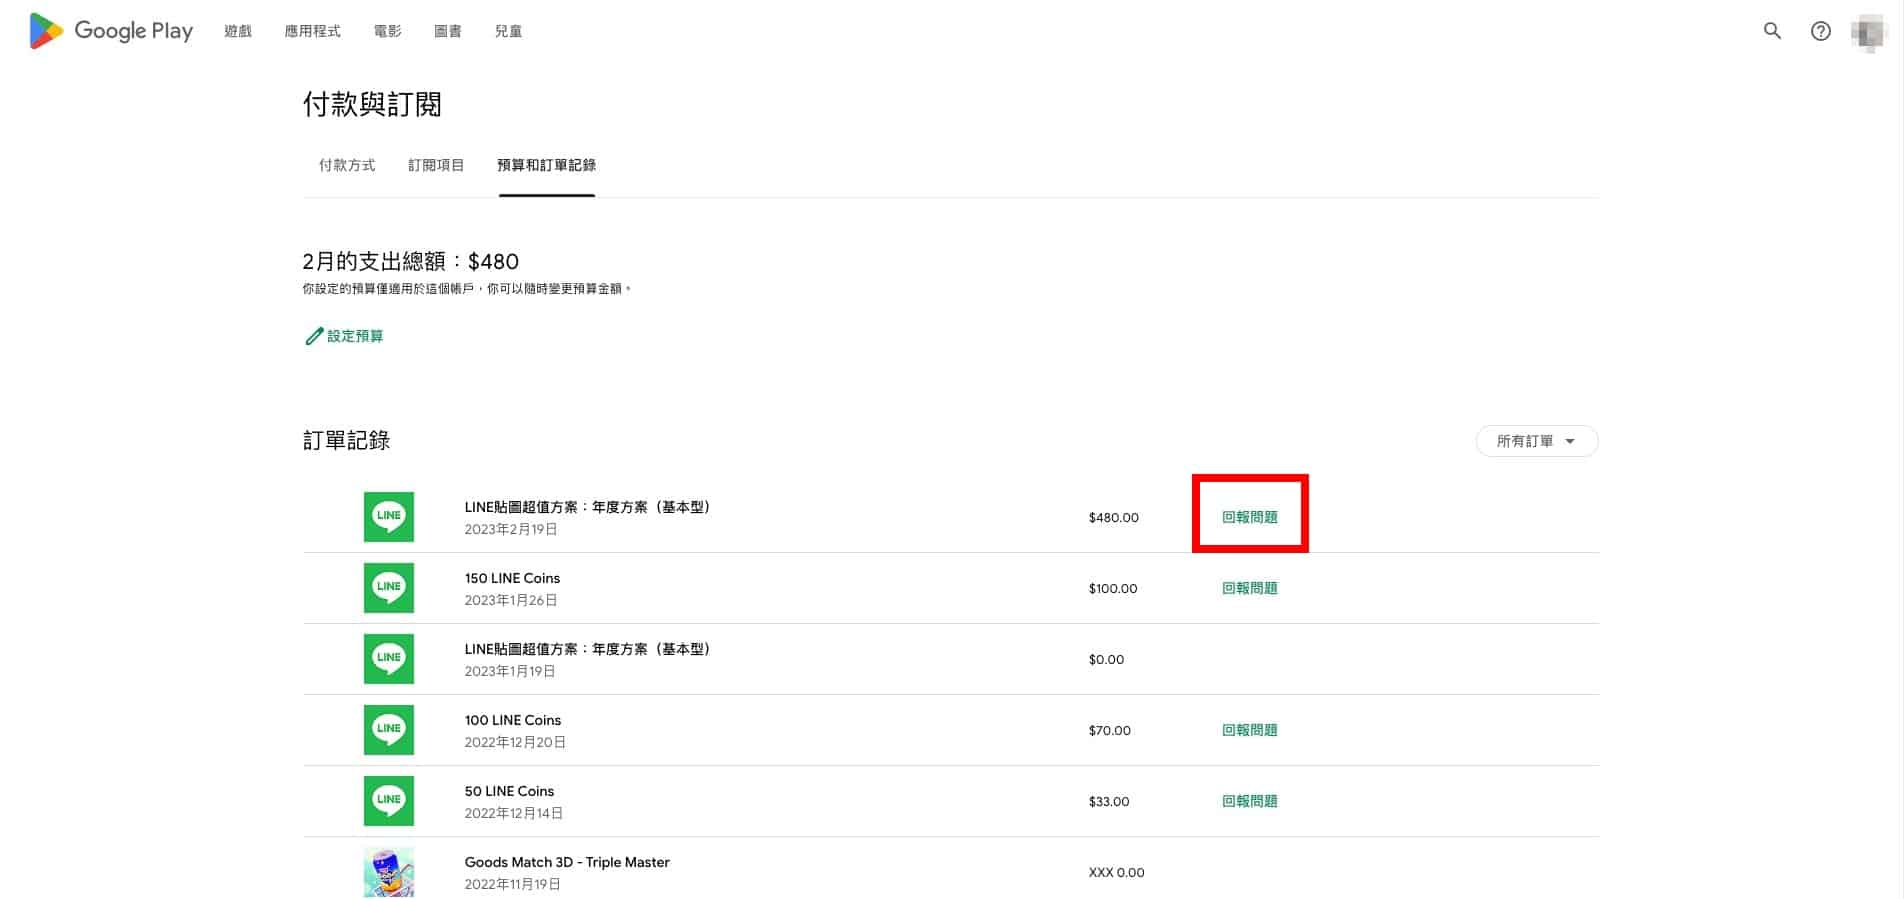Viewport: 1904px width, 899px height.
Task: Click LINE icon of the 100 LINE Coins order
Action: [389, 730]
